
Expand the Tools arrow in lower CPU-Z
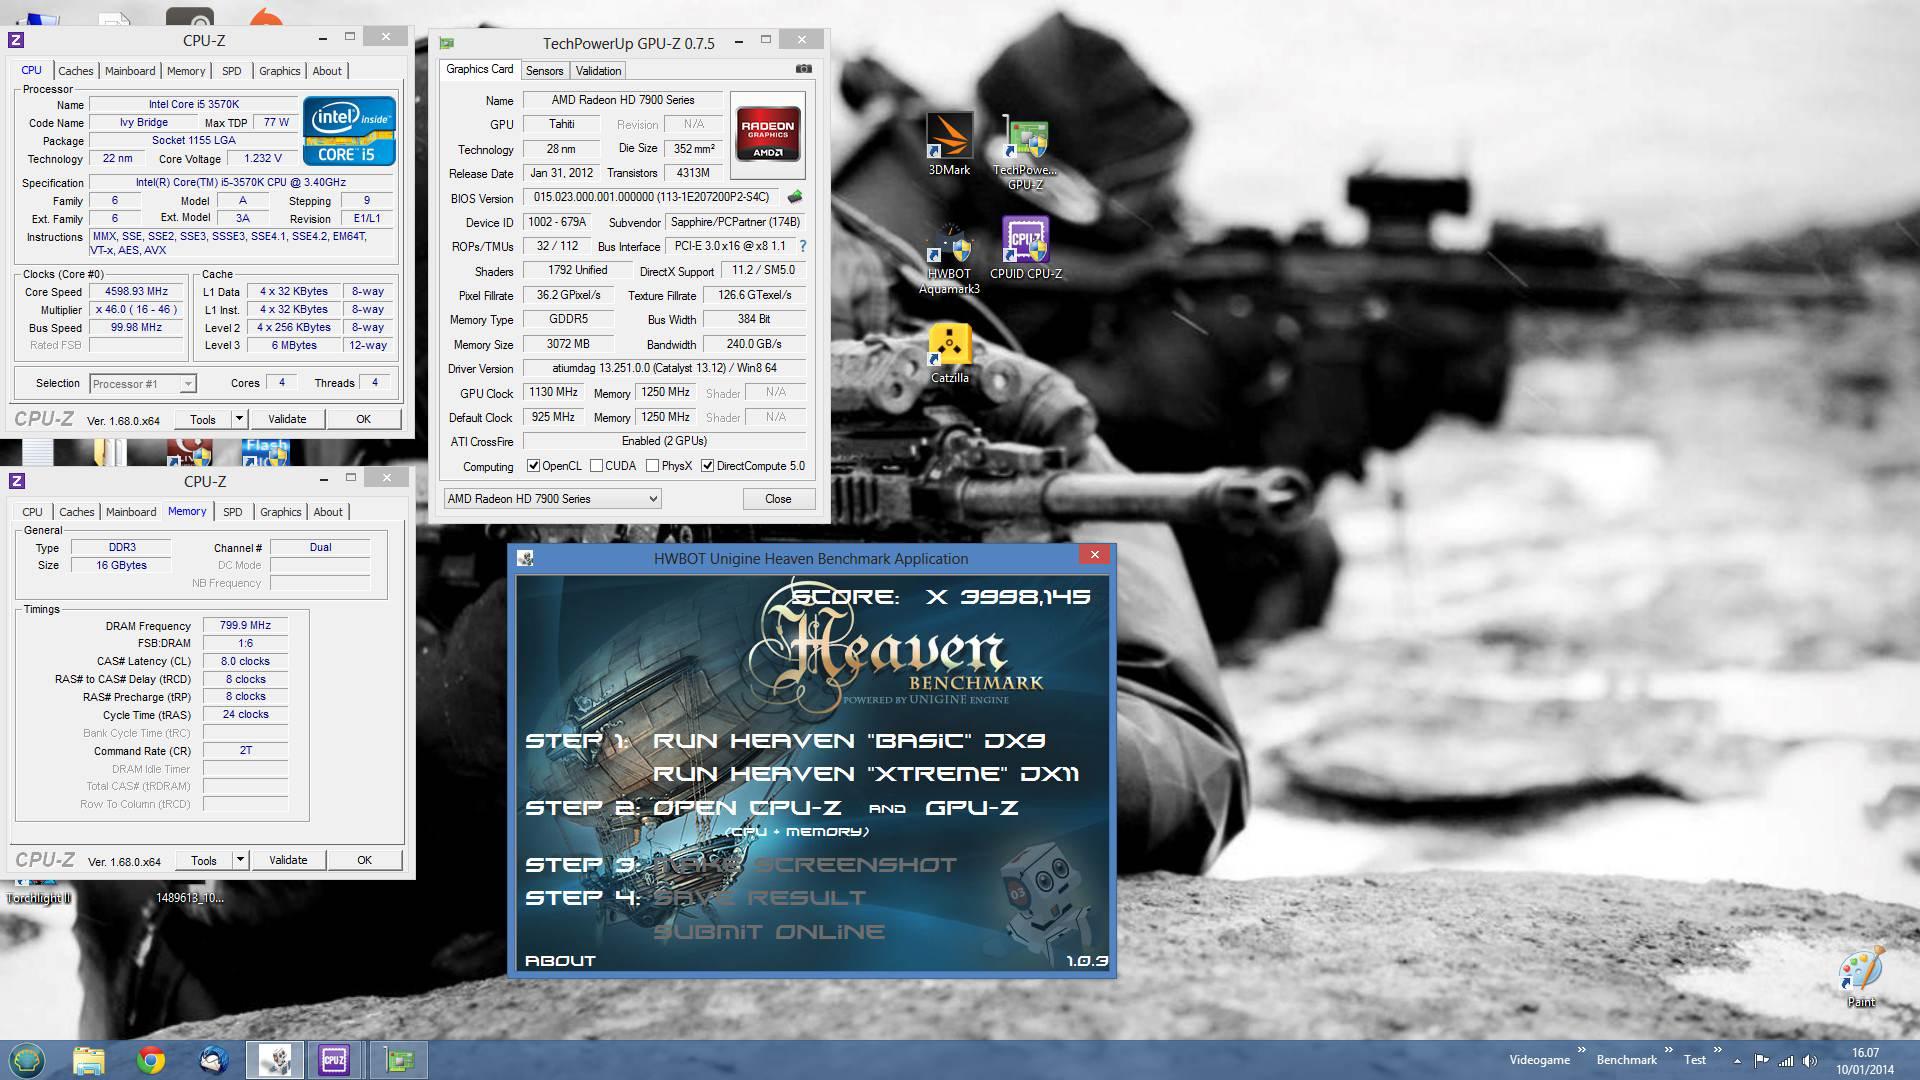coord(240,860)
